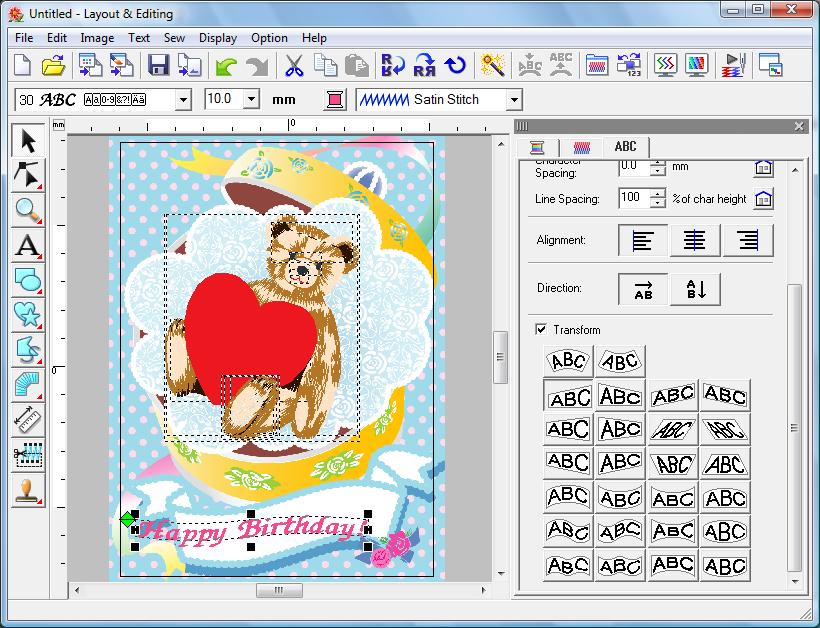
Task: Choose horizontal text direction
Action: coord(643,289)
